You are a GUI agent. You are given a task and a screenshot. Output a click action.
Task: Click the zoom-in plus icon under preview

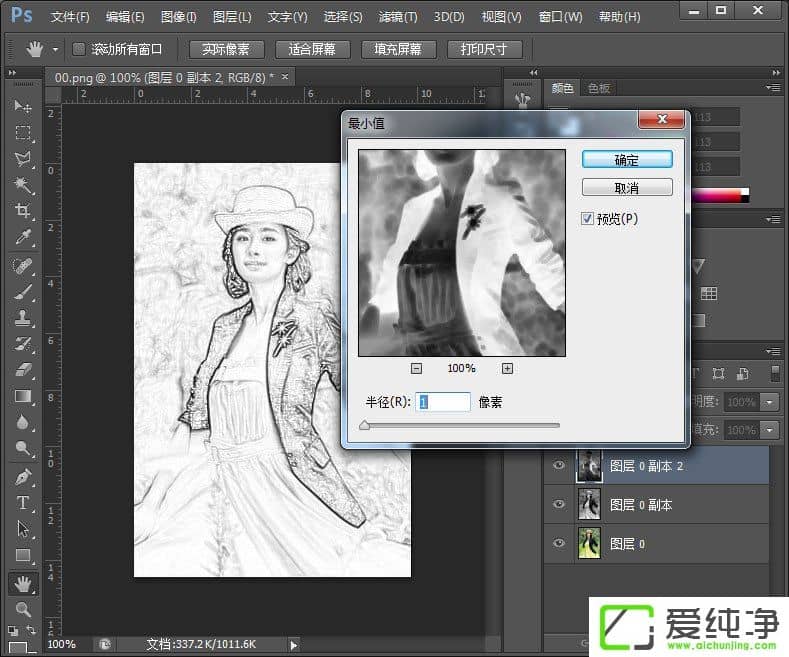(x=507, y=368)
